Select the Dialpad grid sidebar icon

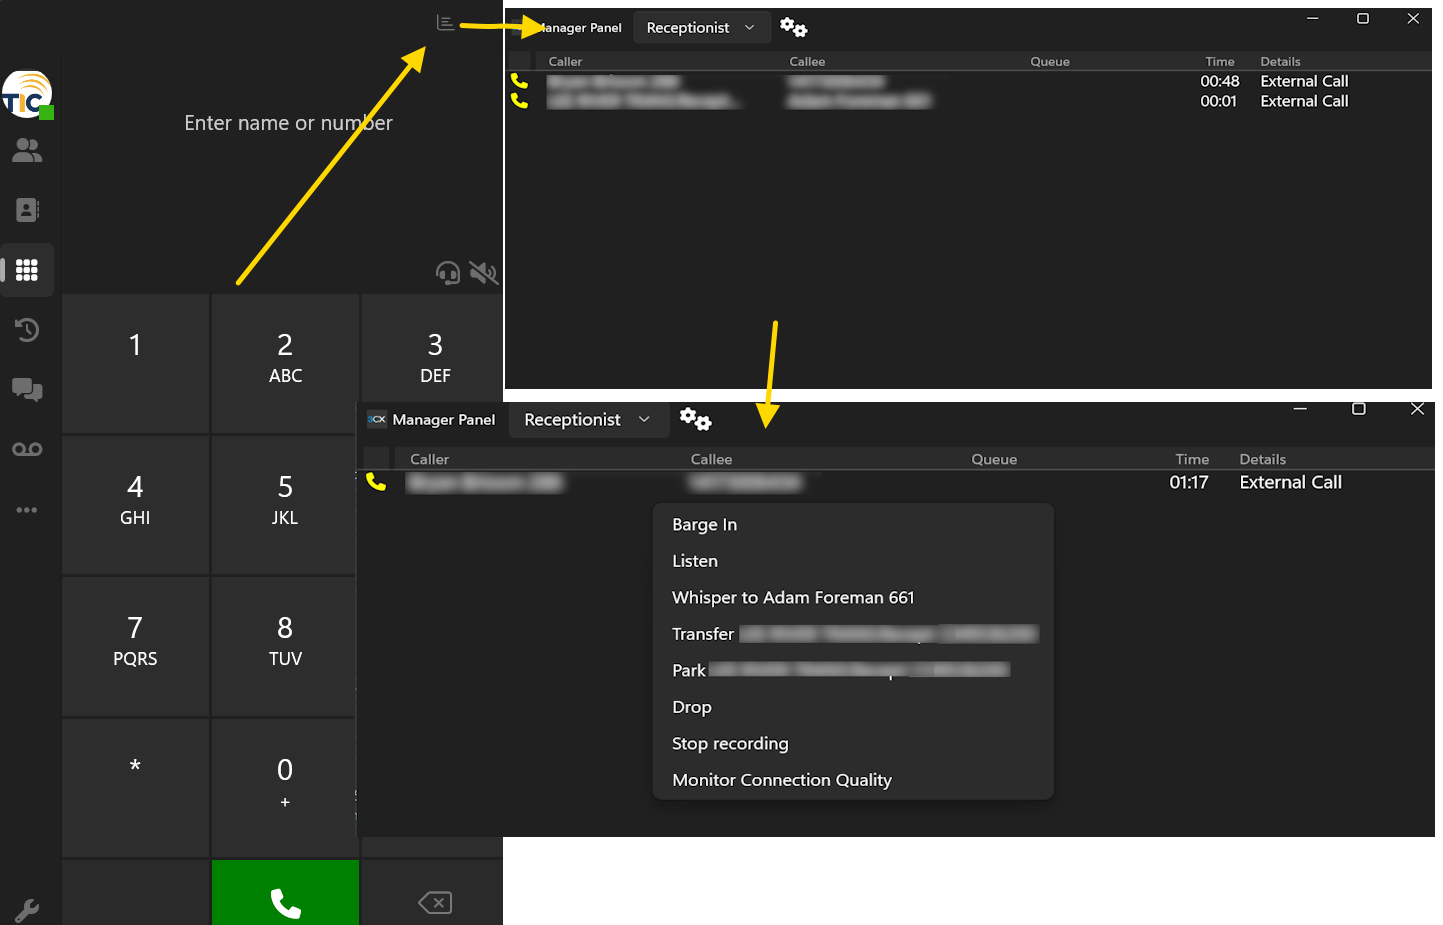[x=27, y=270]
